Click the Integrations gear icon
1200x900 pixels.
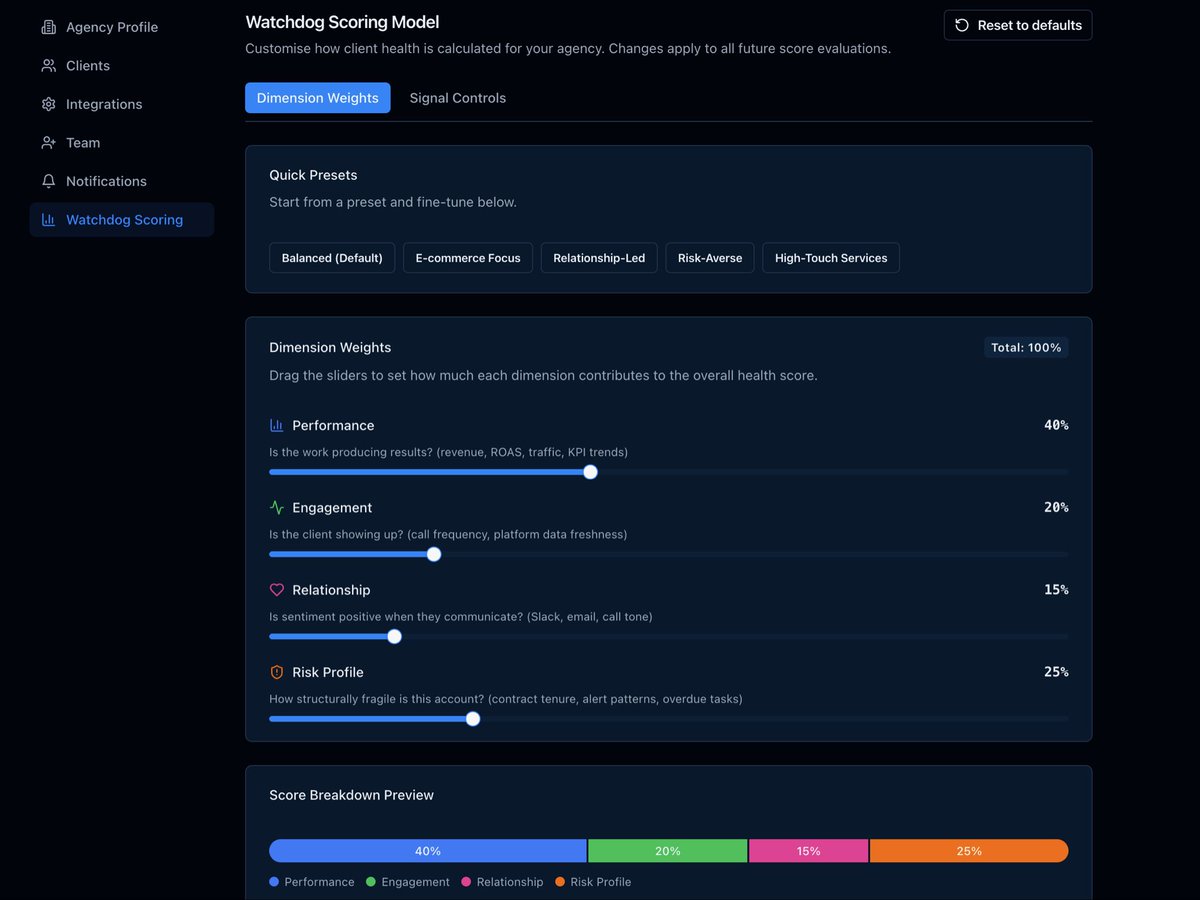[x=48, y=104]
